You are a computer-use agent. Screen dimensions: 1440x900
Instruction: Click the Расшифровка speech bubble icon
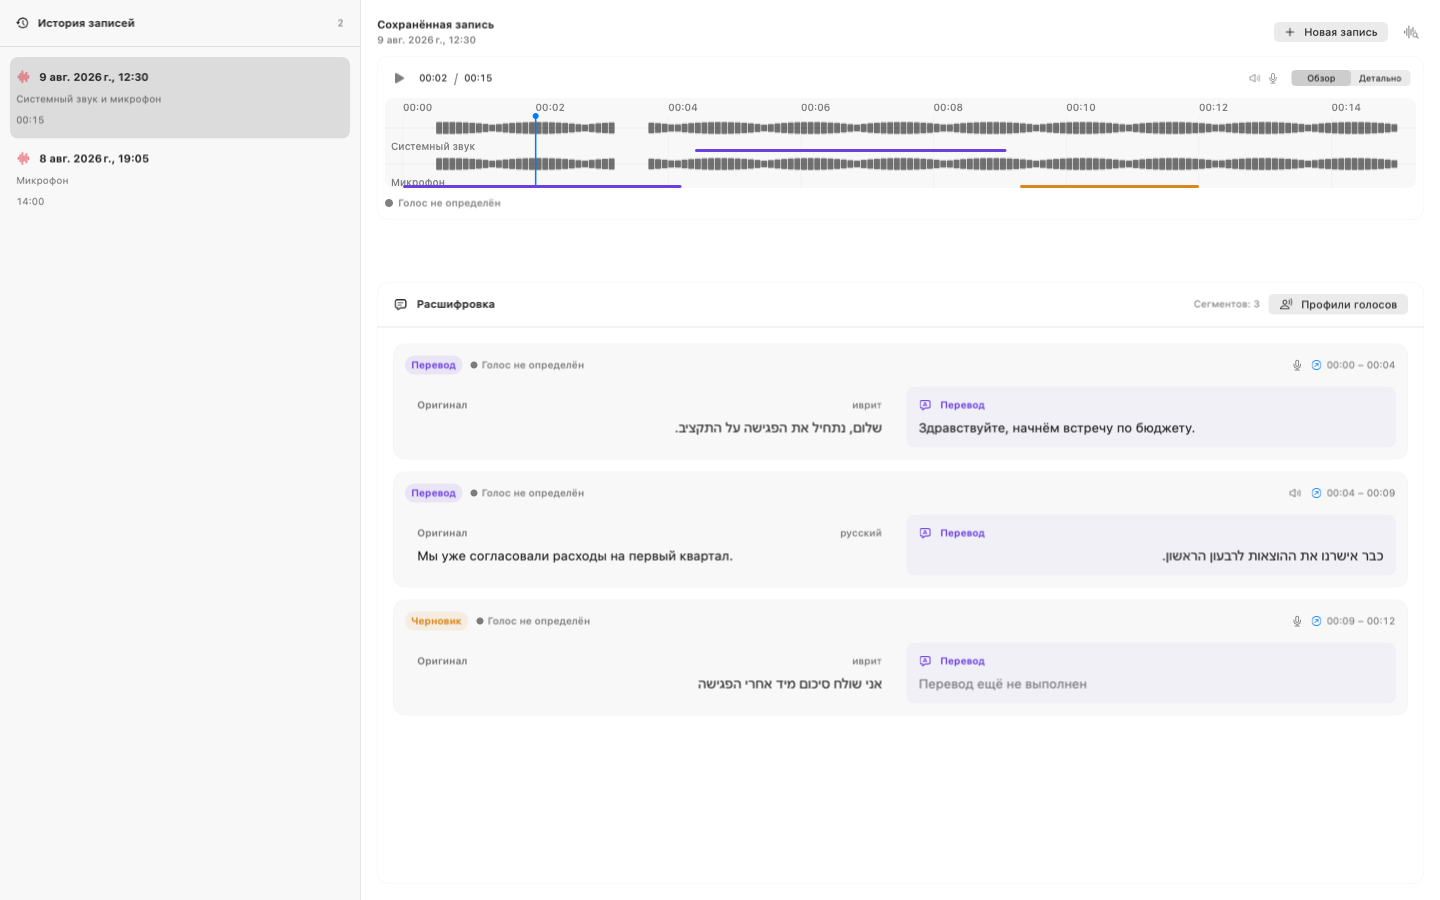[x=401, y=304]
